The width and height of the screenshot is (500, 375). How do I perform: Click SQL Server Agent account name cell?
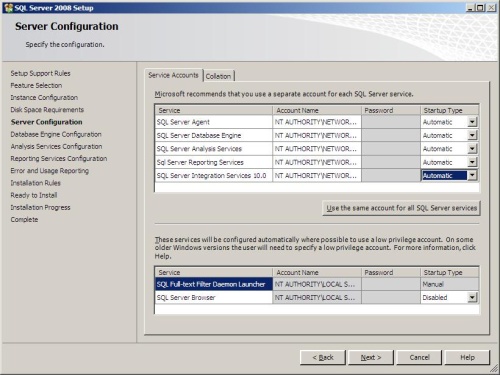pyautogui.click(x=317, y=122)
